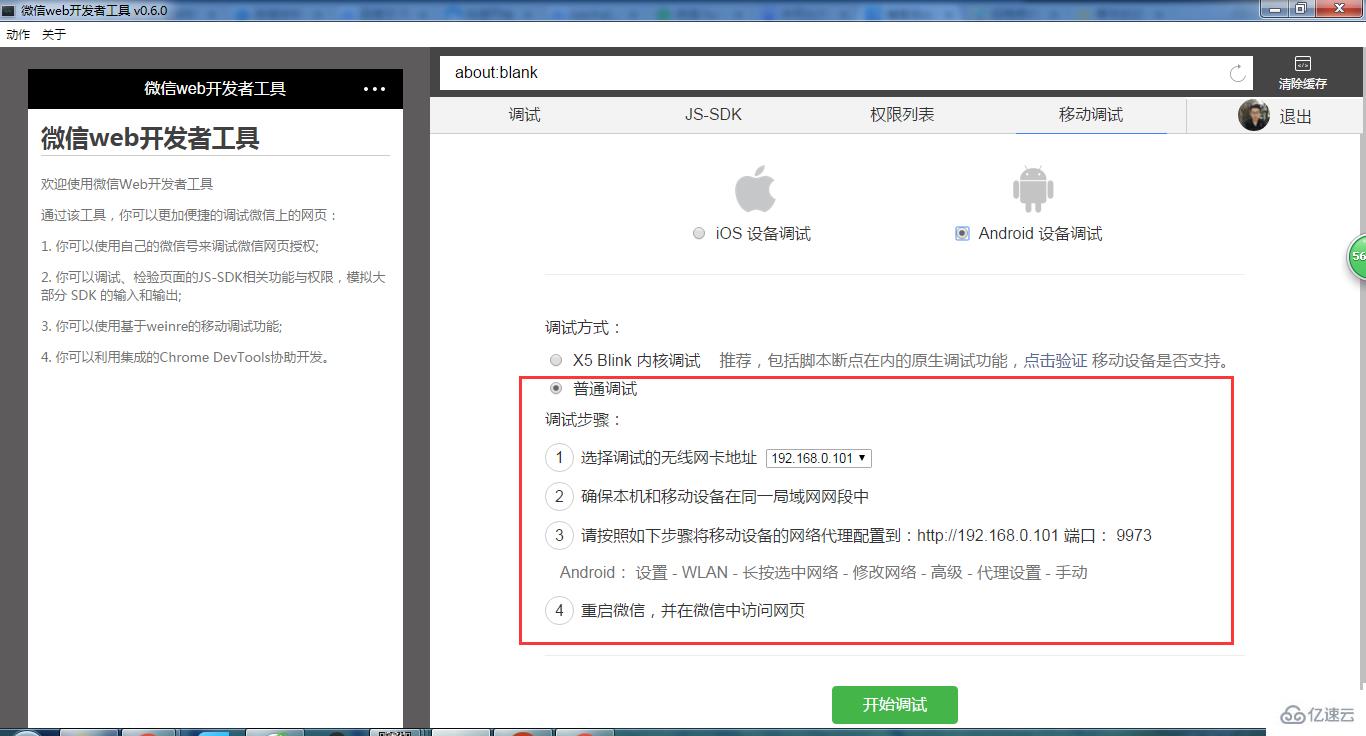Image resolution: width=1366 pixels, height=736 pixels.
Task: Click step text 选择调试的无线网卡地址
Action: 669,458
